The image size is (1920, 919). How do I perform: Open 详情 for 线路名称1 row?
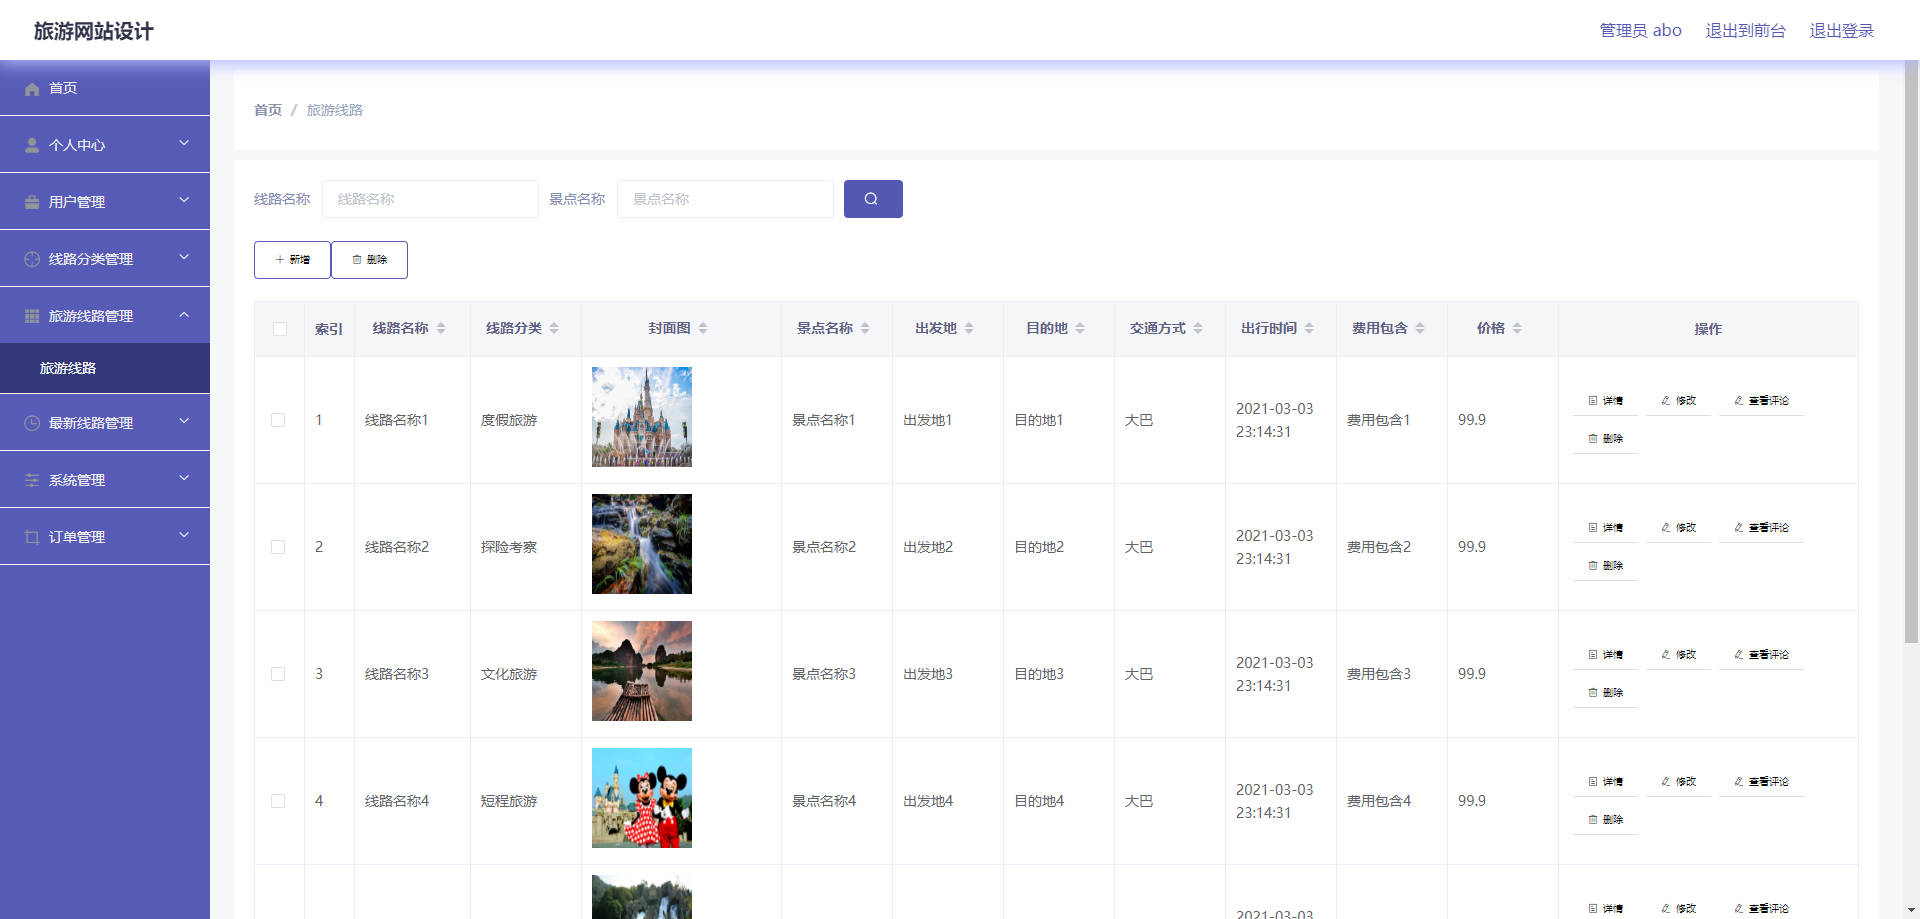tap(1605, 400)
